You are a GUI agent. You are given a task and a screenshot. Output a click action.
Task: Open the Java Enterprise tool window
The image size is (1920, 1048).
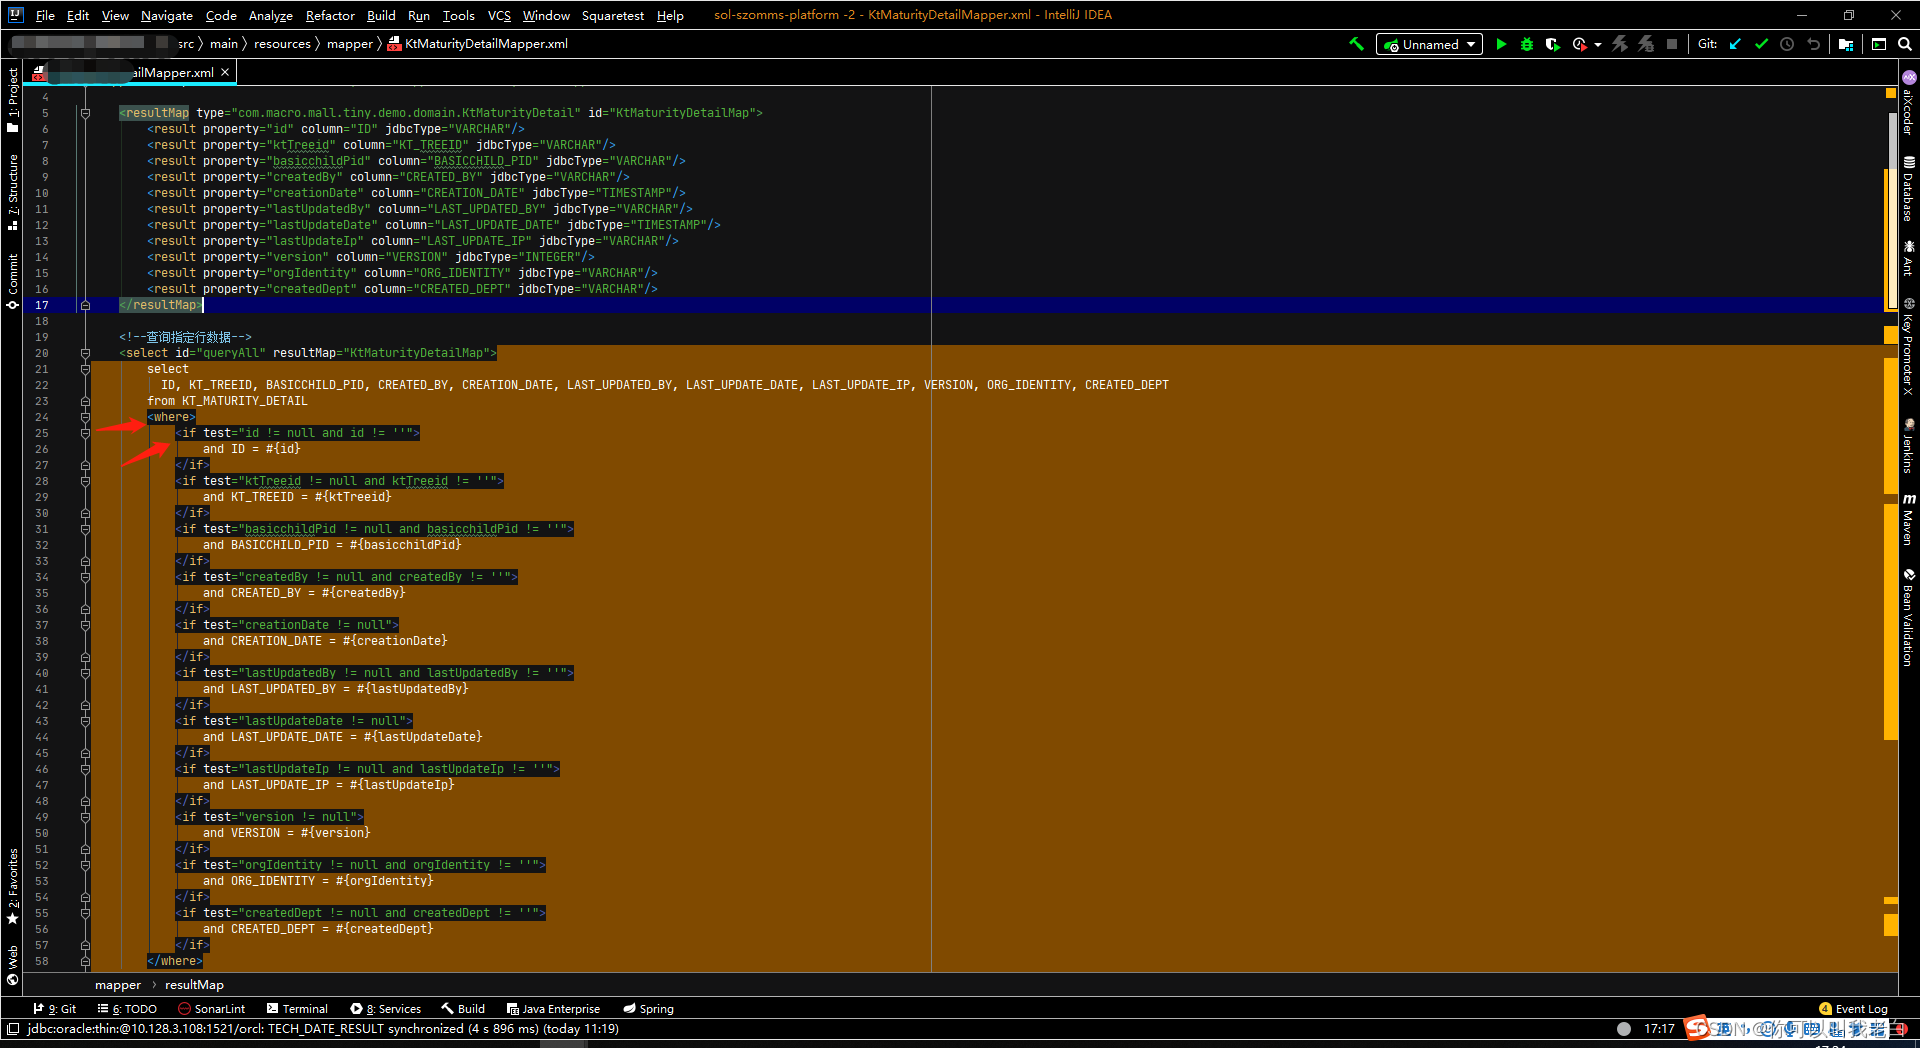pos(553,1008)
